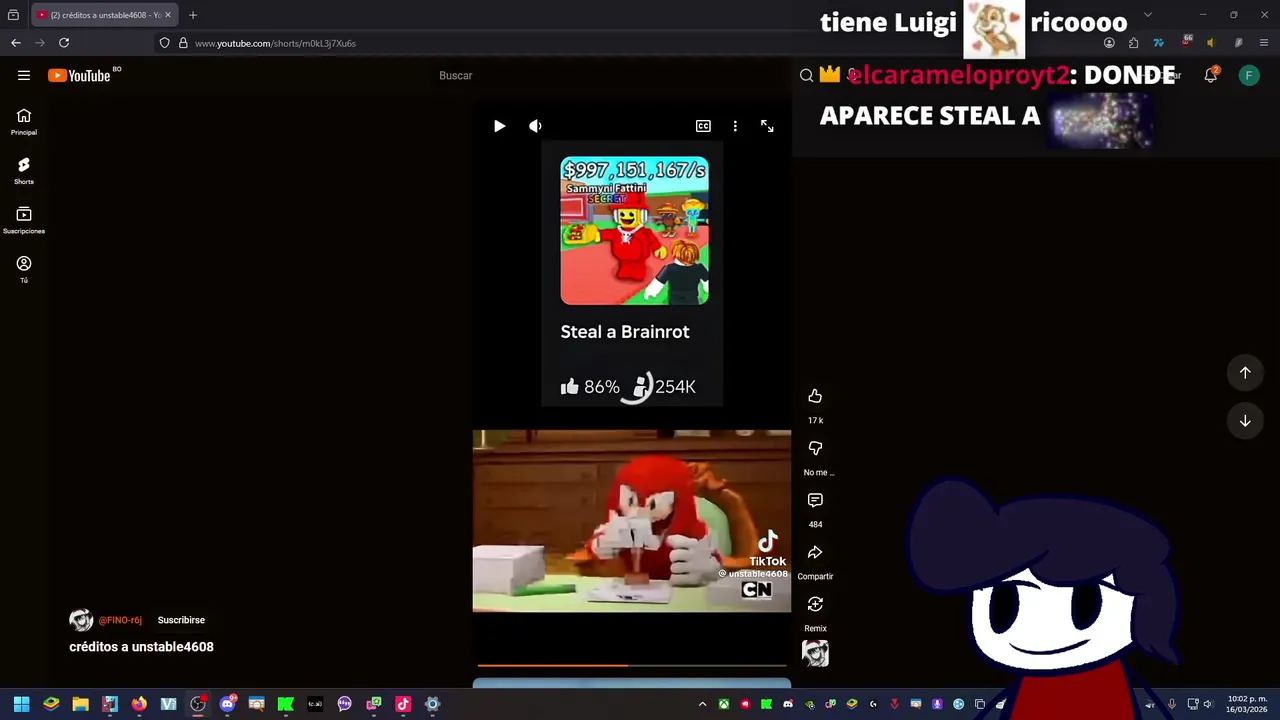Open the Windows Start menu
Screen dimensions: 1280x720
(22, 704)
